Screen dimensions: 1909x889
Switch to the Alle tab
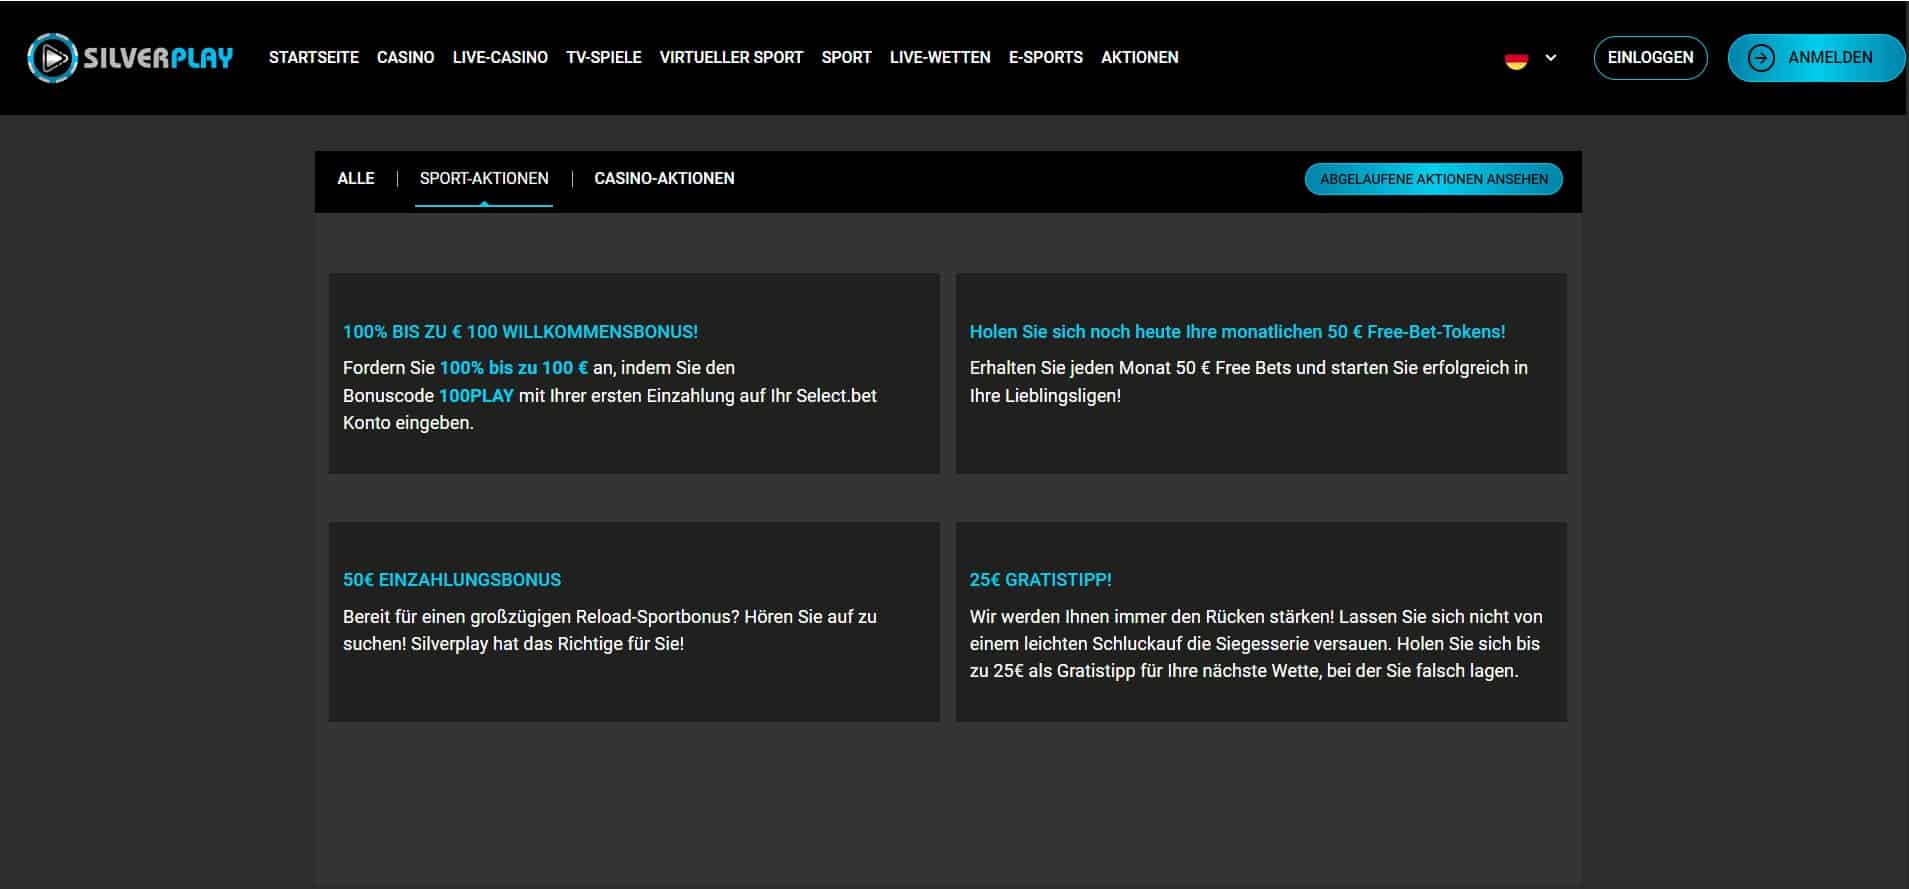[356, 179]
